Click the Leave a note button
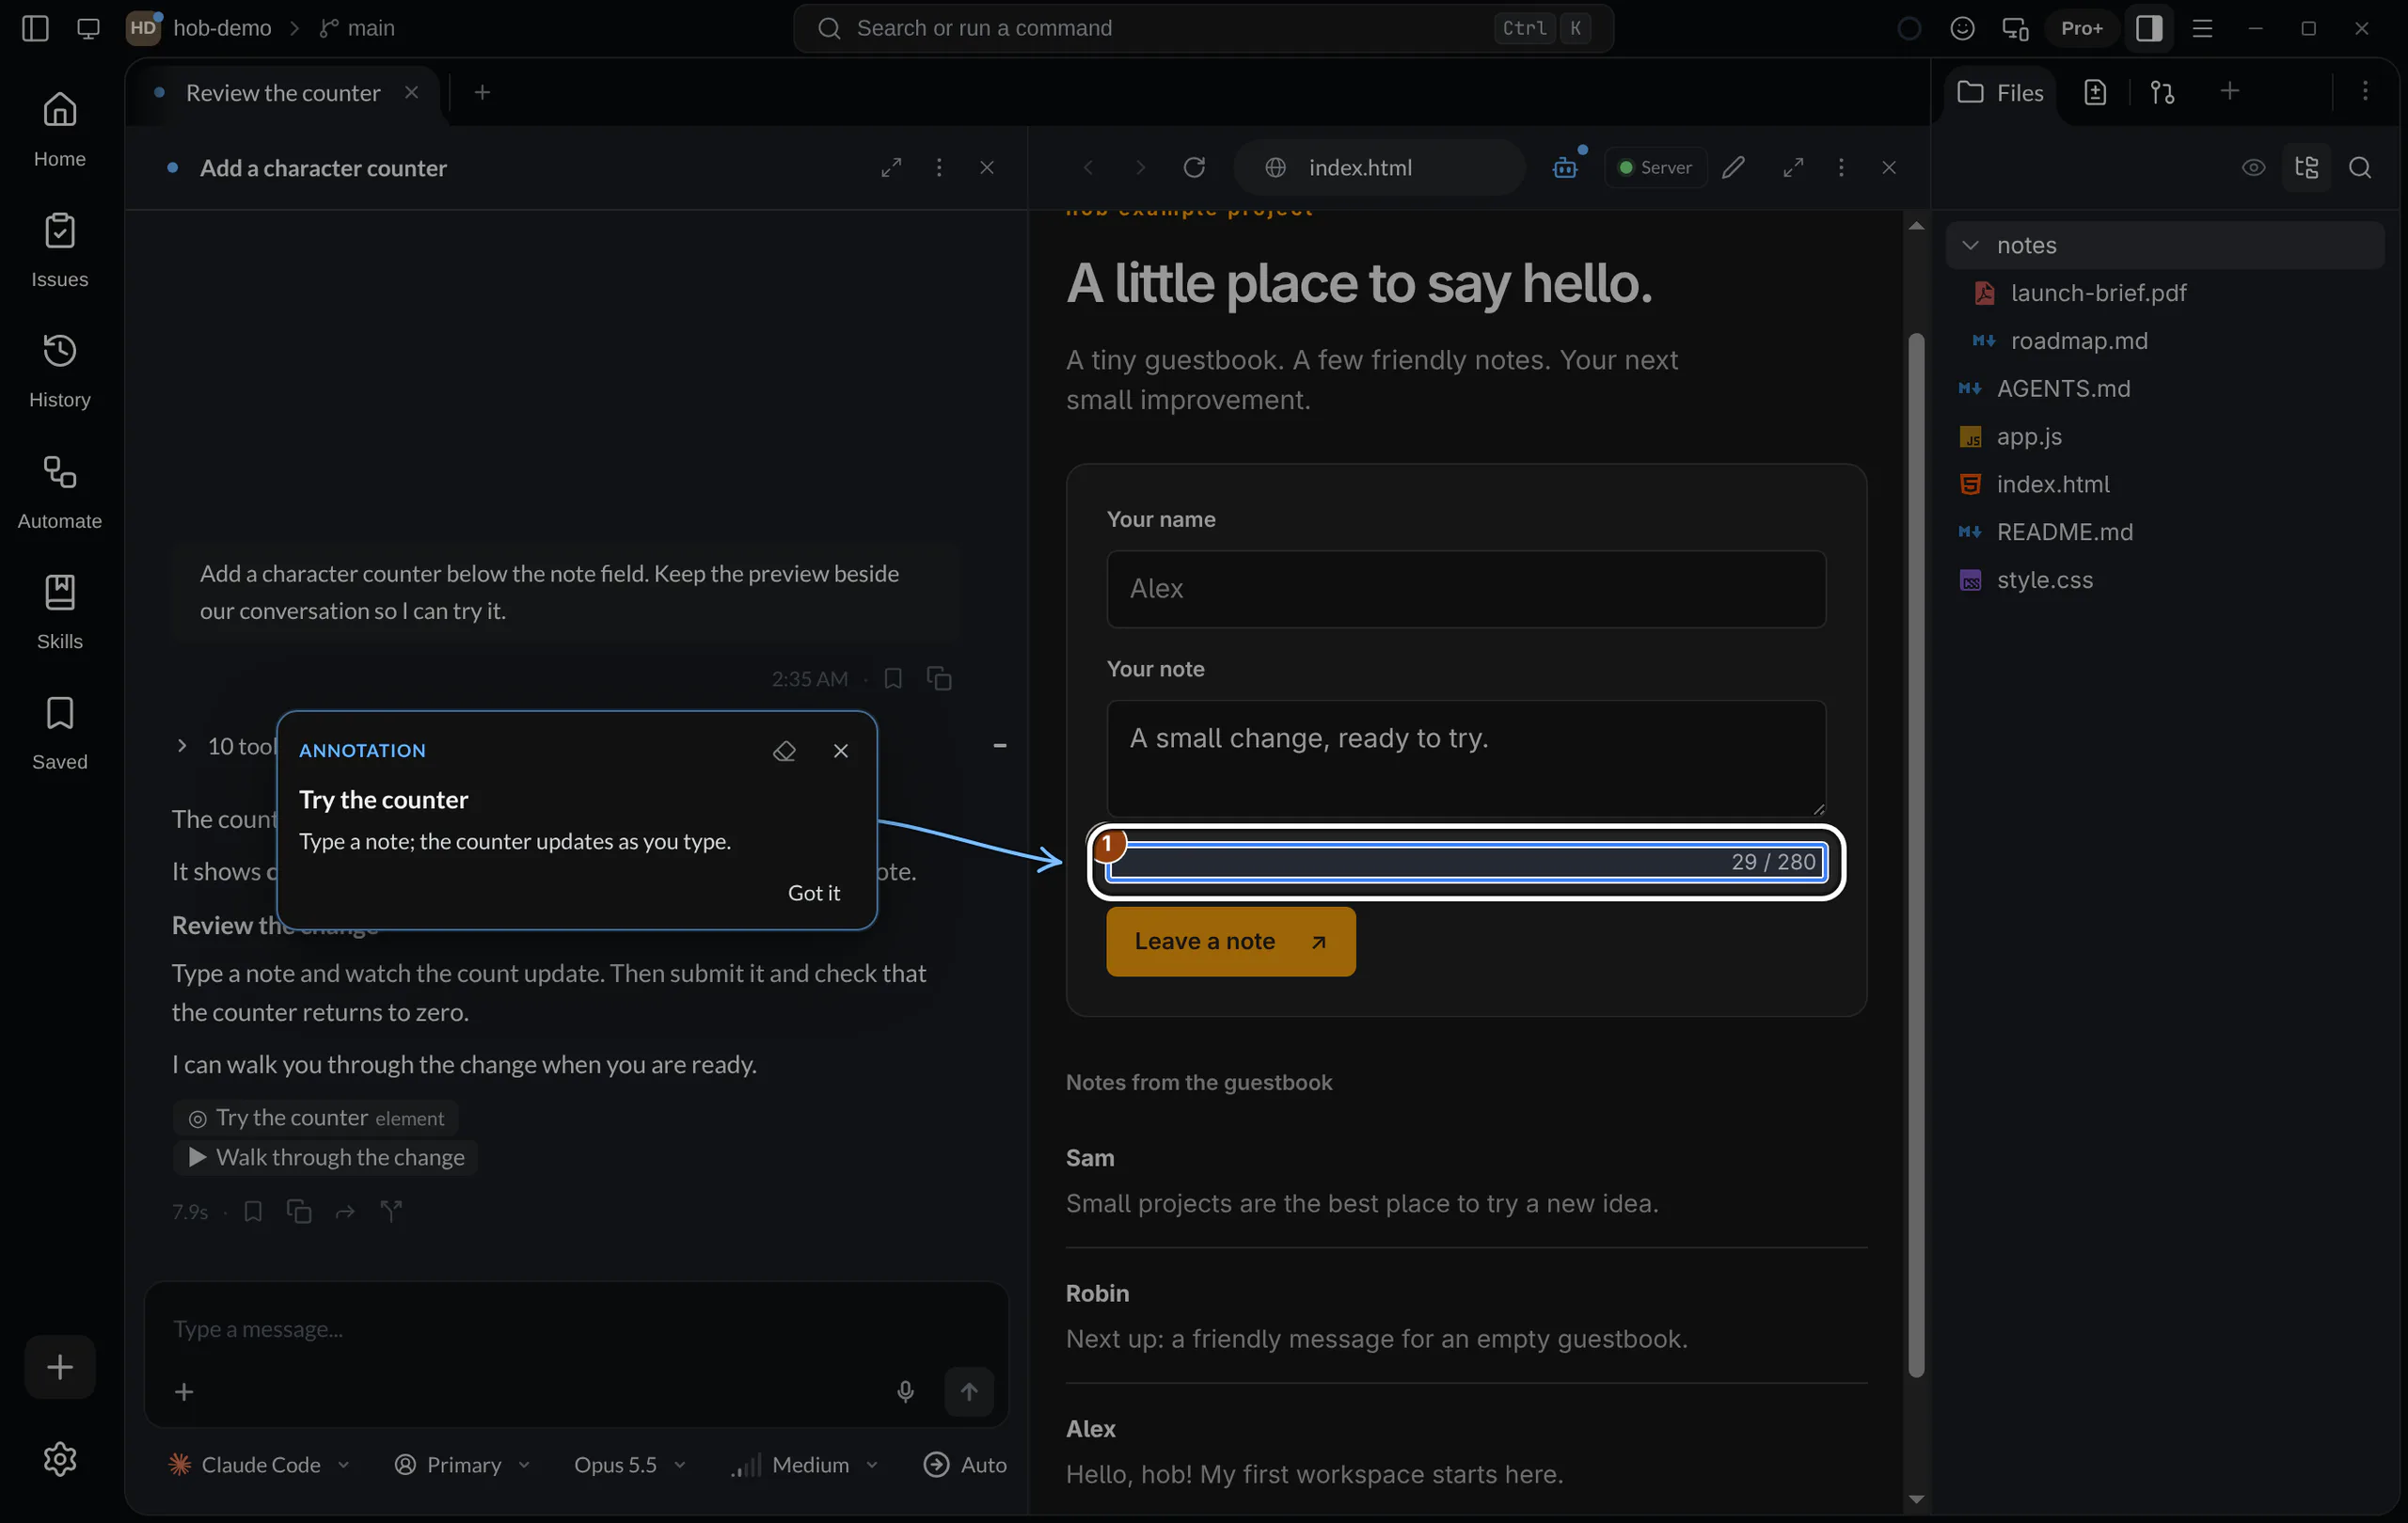2408x1523 pixels. 1230,942
